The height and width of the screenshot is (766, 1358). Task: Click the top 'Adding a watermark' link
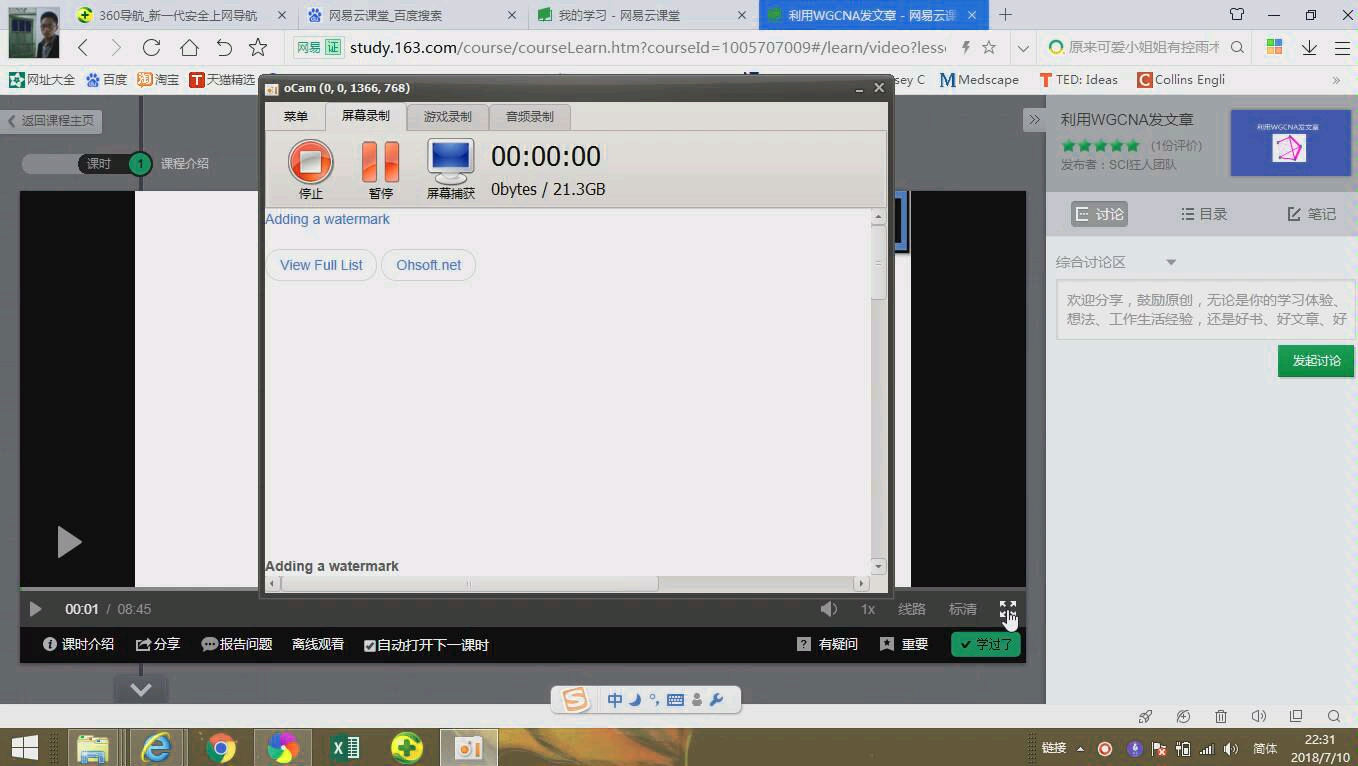click(327, 219)
